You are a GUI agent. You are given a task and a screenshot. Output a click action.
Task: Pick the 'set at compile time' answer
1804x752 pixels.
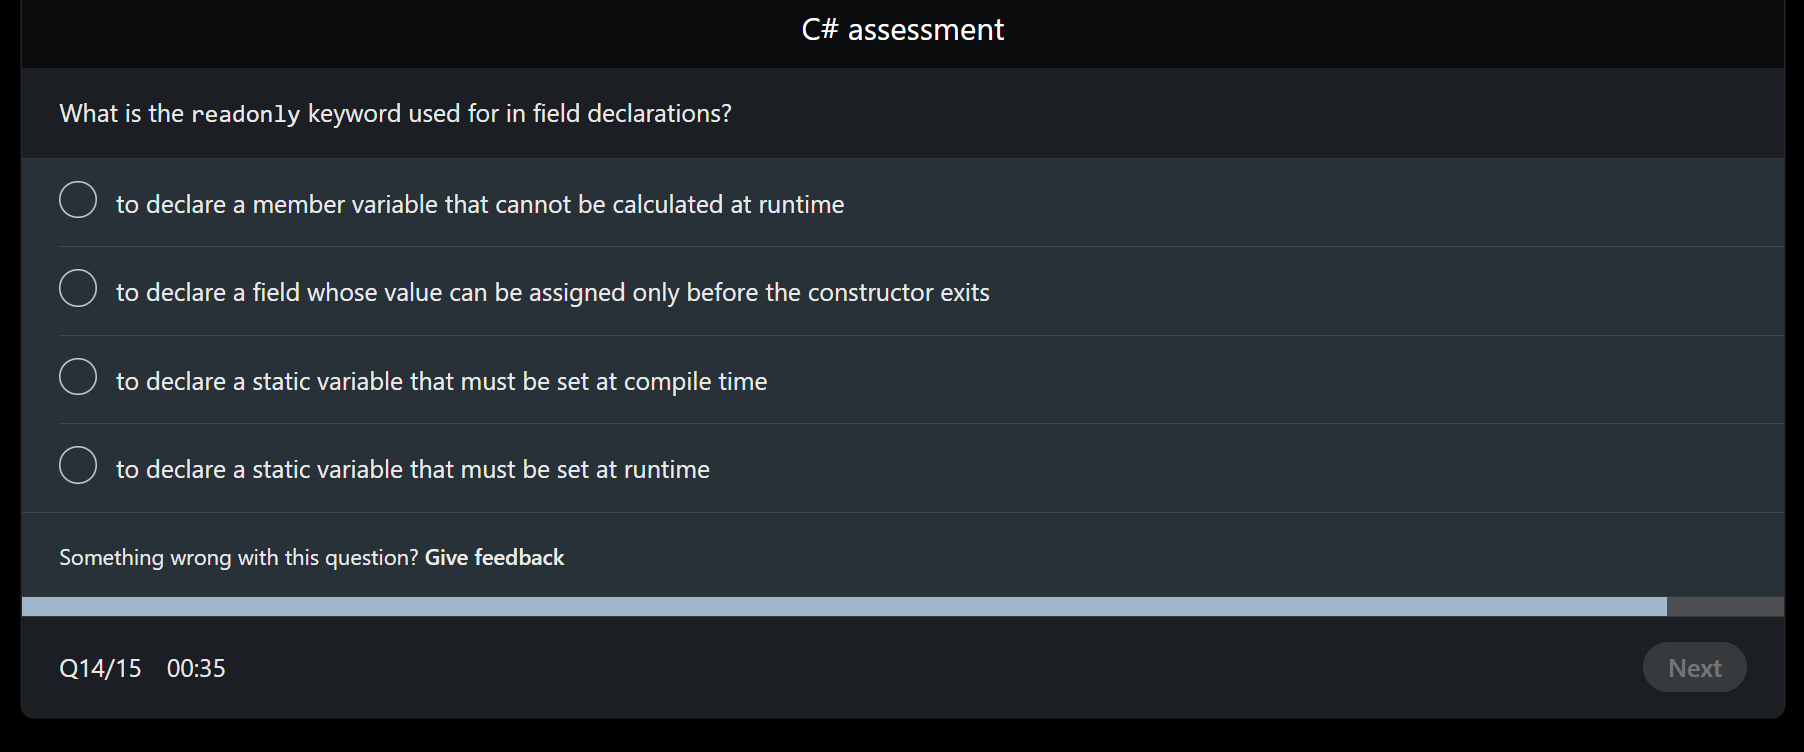click(x=77, y=377)
